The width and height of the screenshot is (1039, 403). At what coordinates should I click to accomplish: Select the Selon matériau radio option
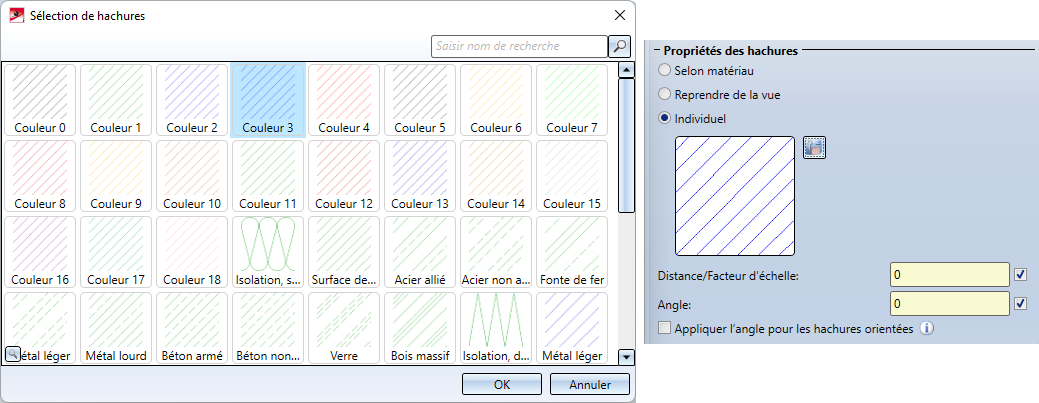665,71
